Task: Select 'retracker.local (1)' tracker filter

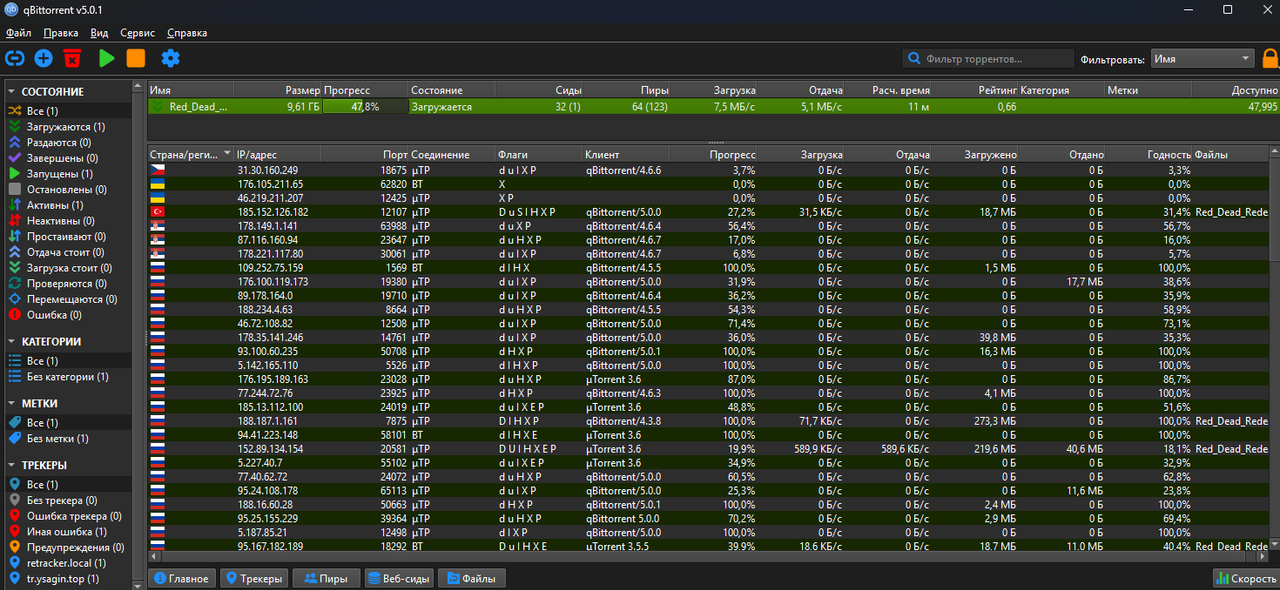Action: pyautogui.click(x=68, y=563)
